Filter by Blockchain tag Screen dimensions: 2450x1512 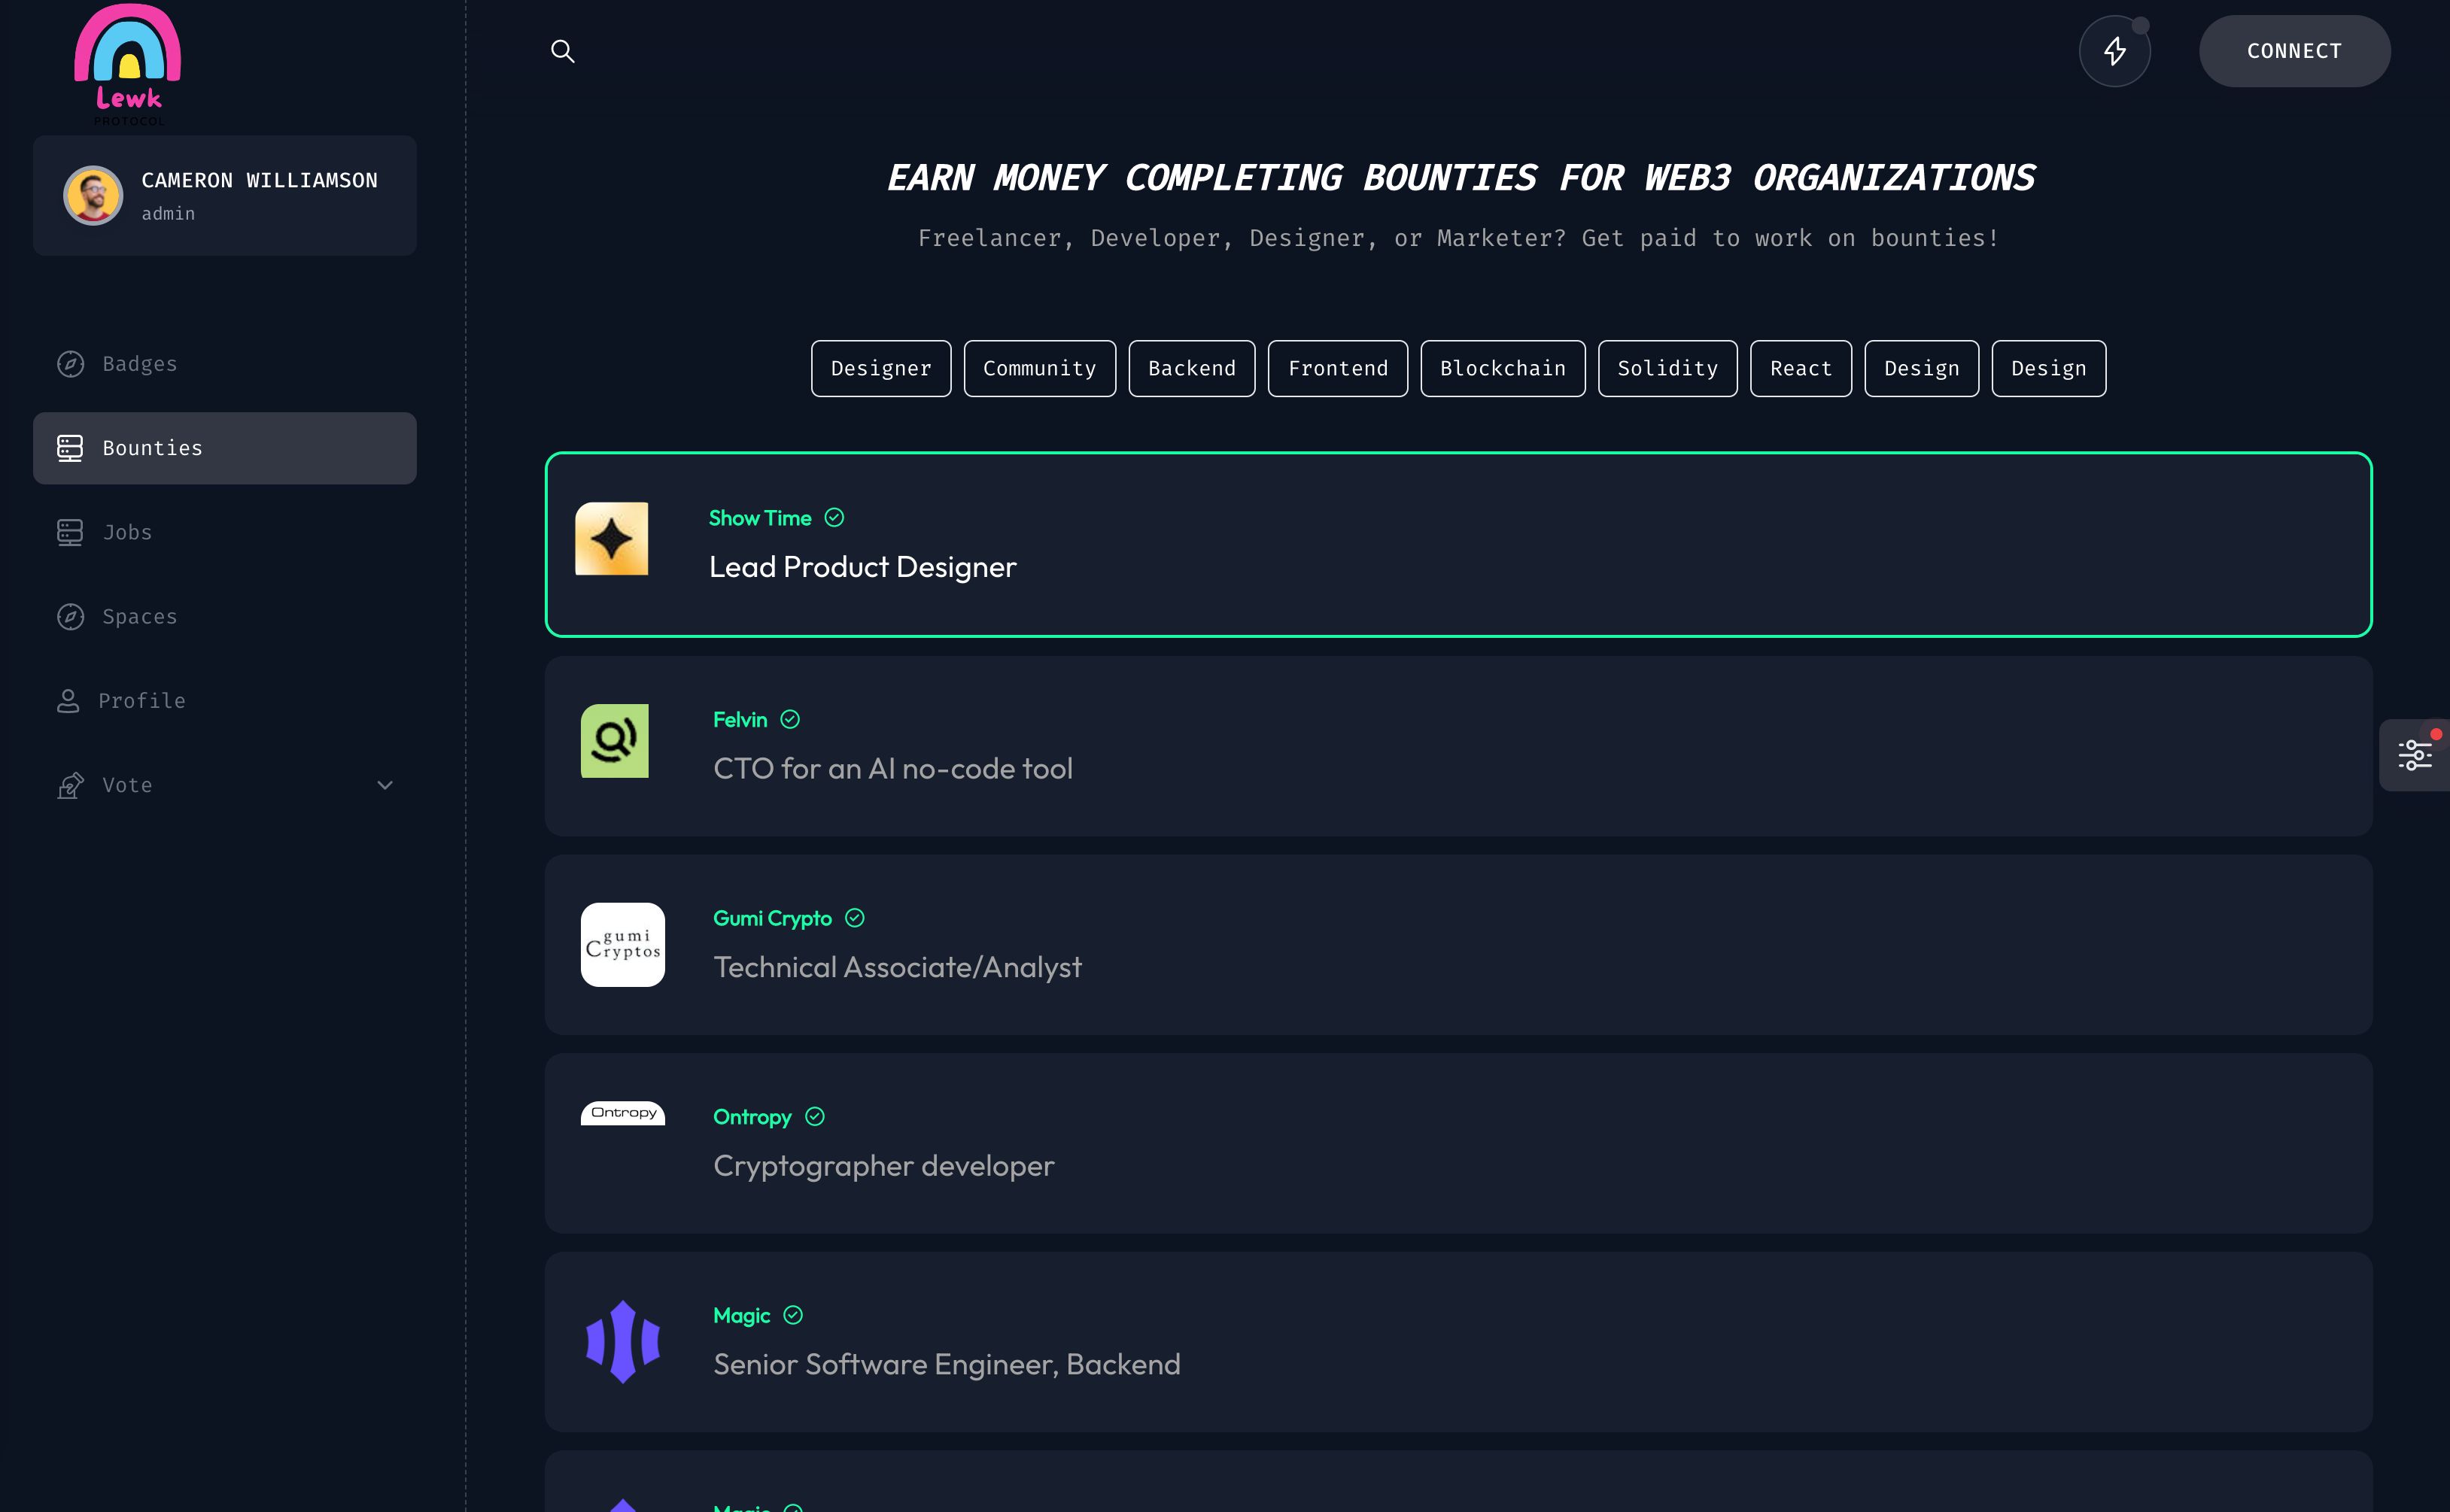(1503, 369)
